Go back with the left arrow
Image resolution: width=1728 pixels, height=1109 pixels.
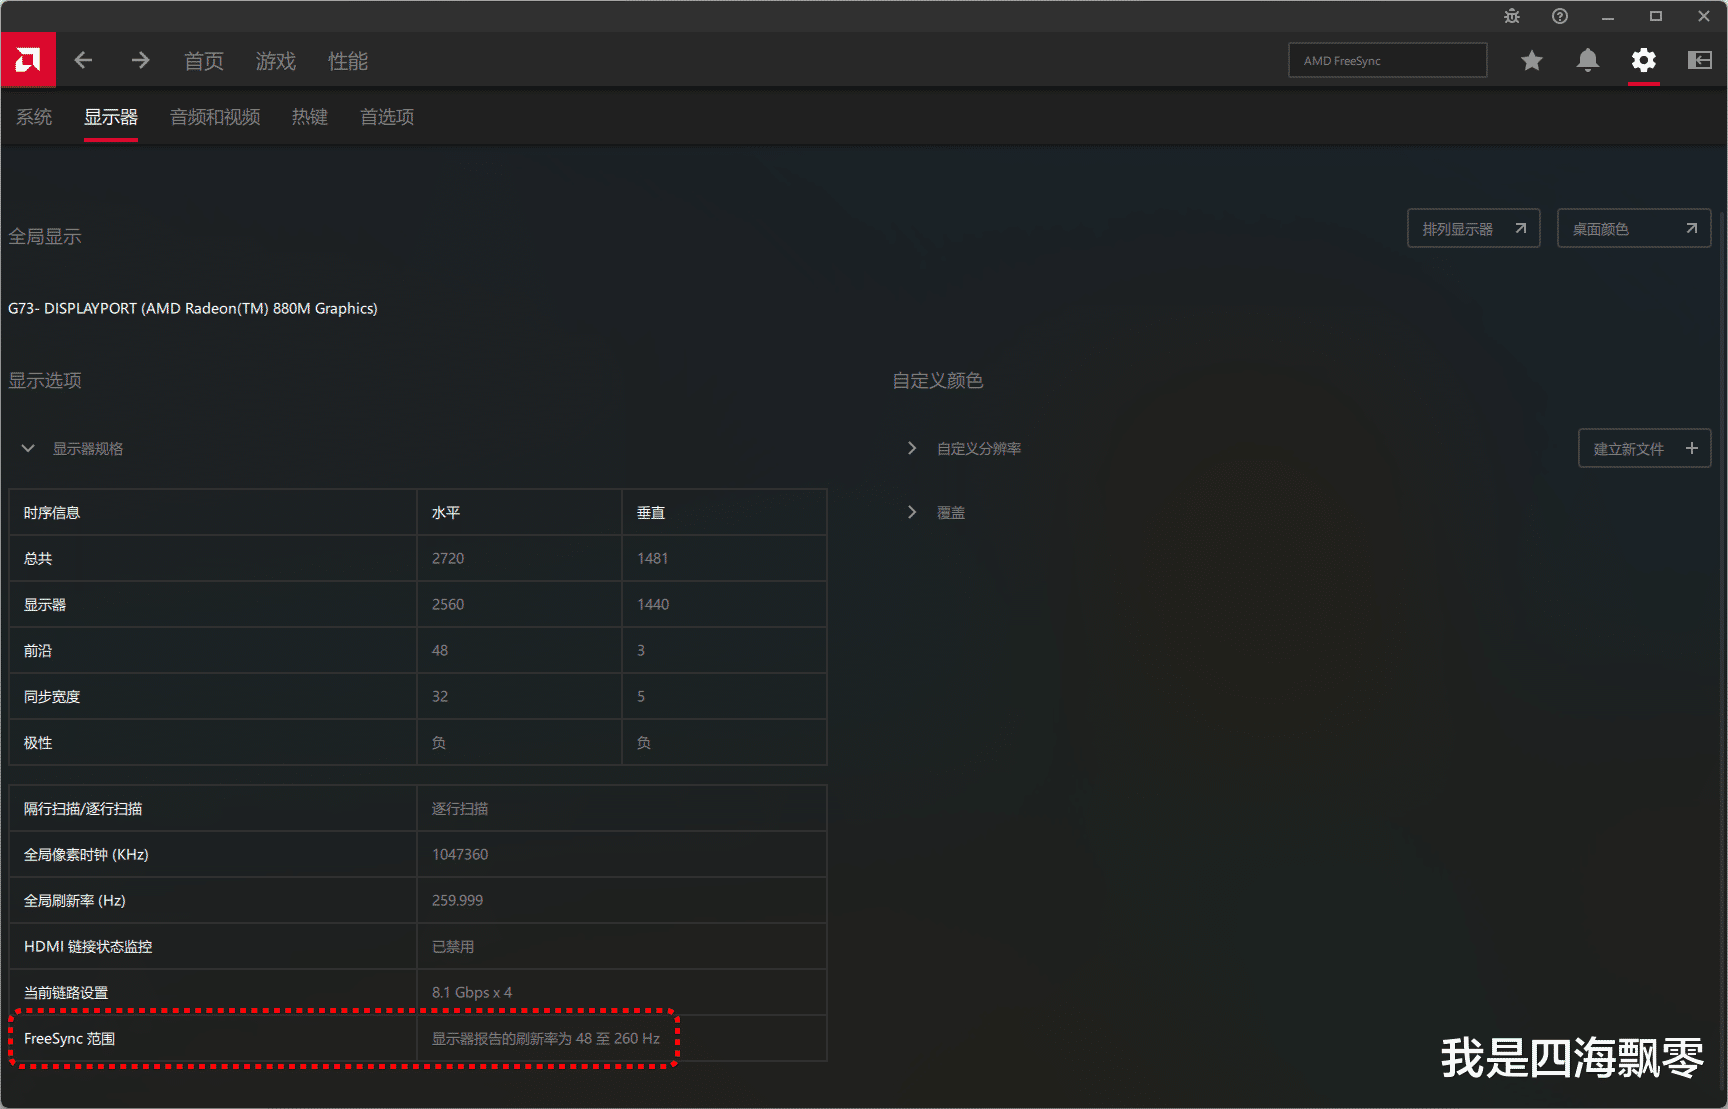tap(84, 61)
